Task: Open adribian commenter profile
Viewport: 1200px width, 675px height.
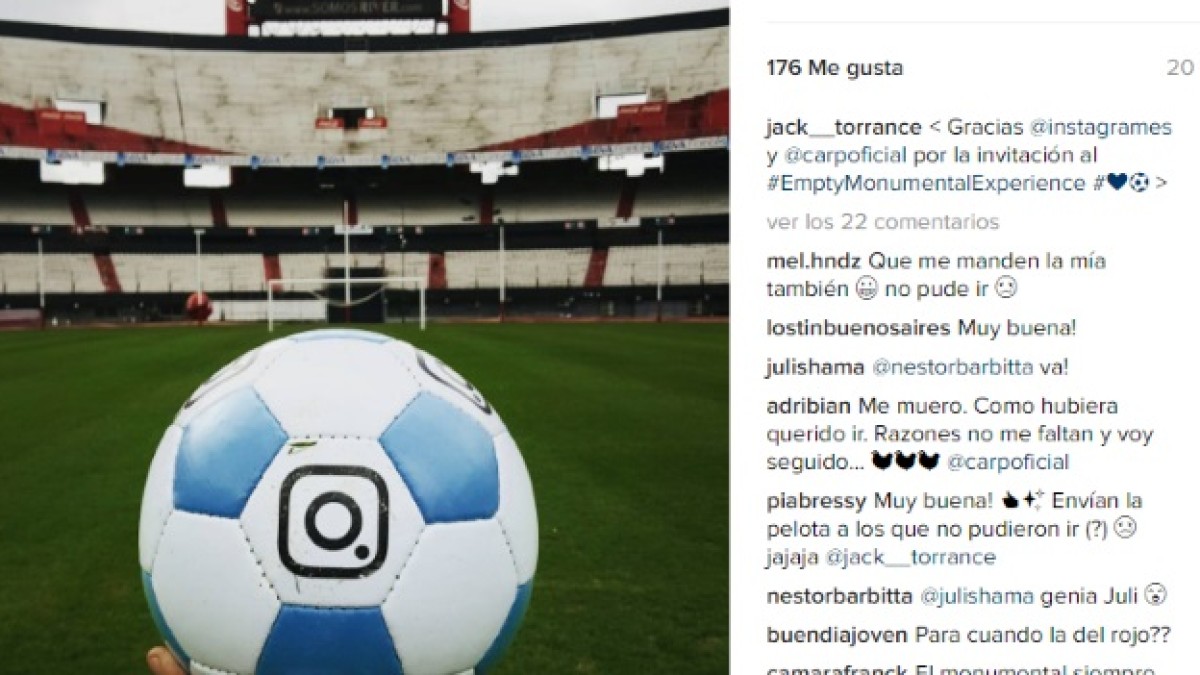Action: [x=809, y=406]
